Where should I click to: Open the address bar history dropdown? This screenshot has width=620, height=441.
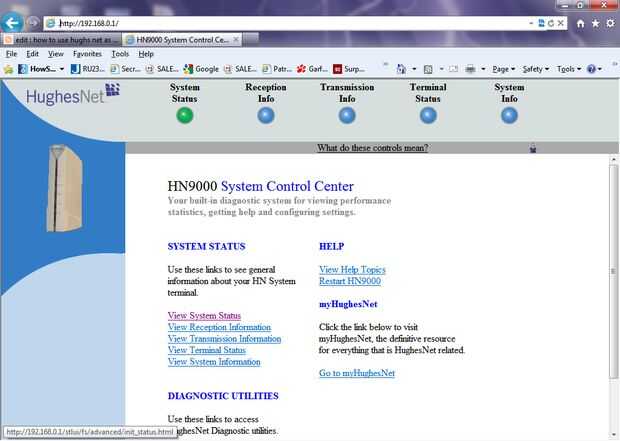coord(531,23)
